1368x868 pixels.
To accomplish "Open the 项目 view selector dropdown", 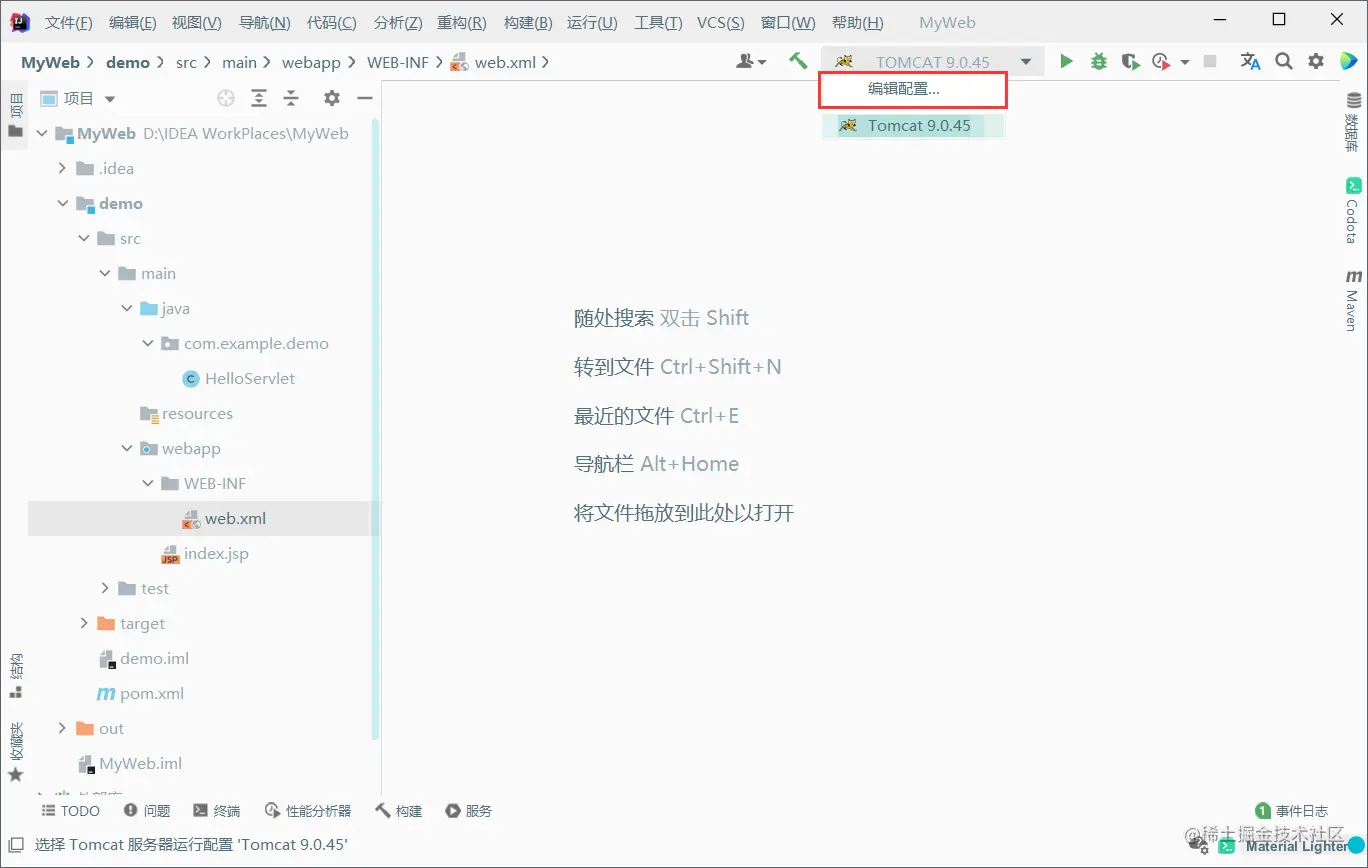I will pos(78,98).
